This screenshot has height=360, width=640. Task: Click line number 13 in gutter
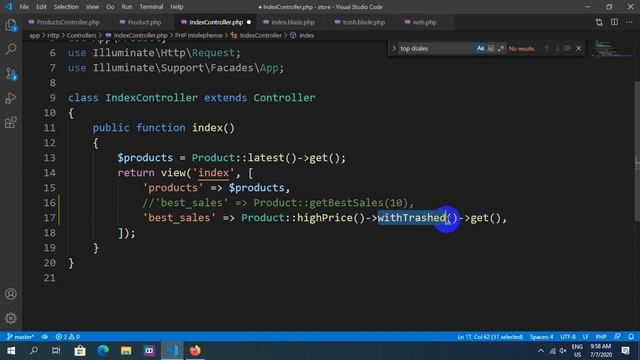point(49,158)
